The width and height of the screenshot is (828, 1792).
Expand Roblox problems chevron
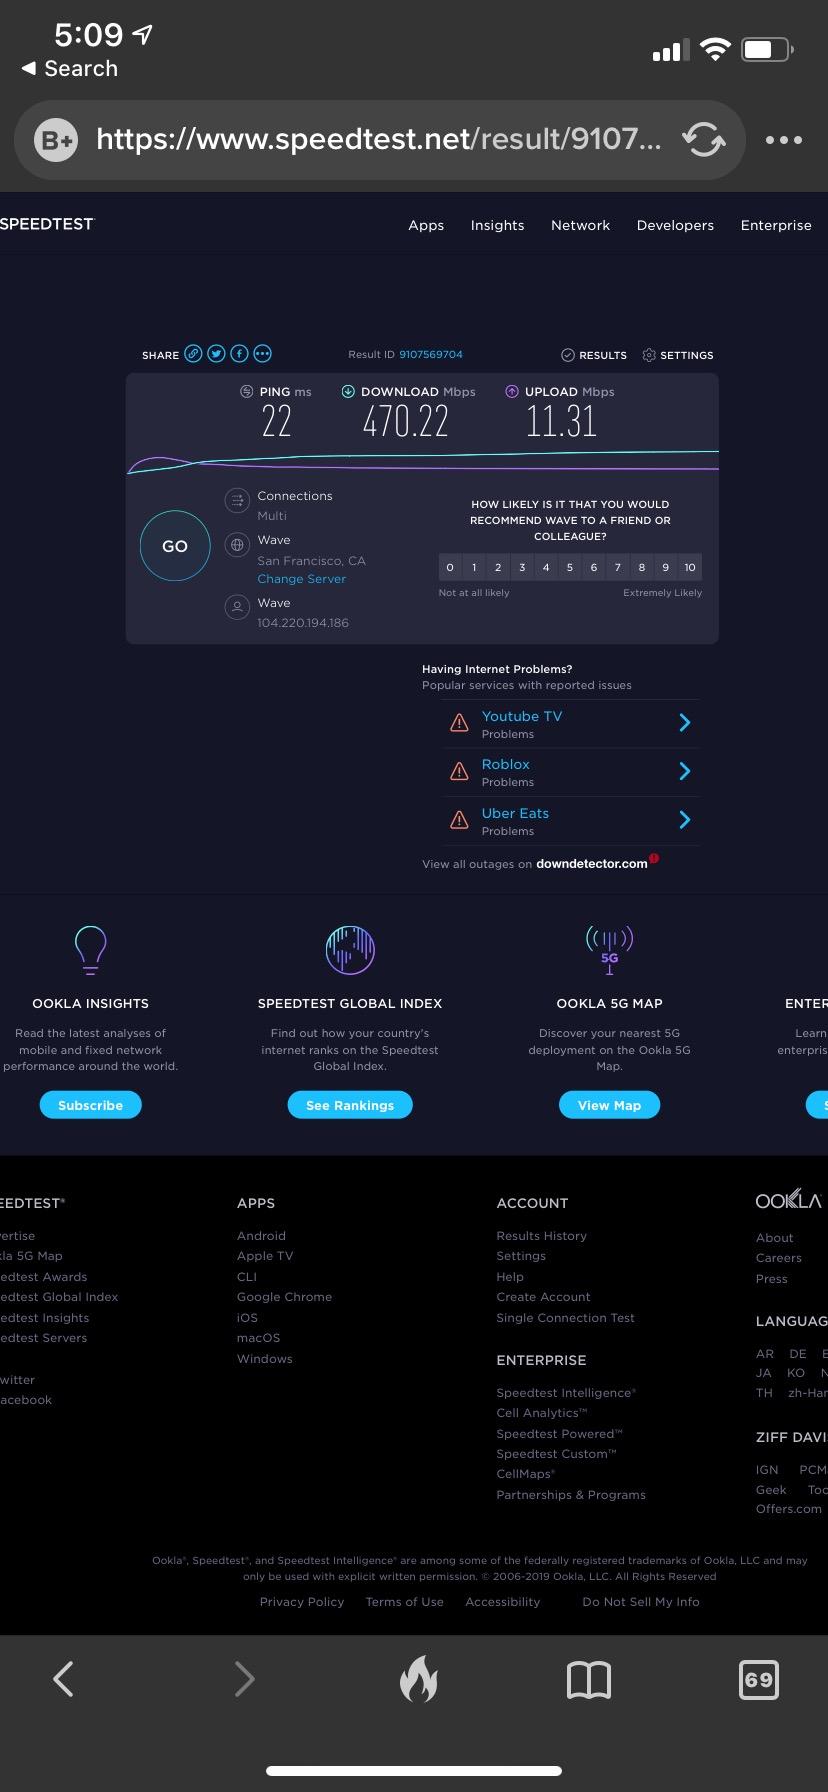click(685, 771)
